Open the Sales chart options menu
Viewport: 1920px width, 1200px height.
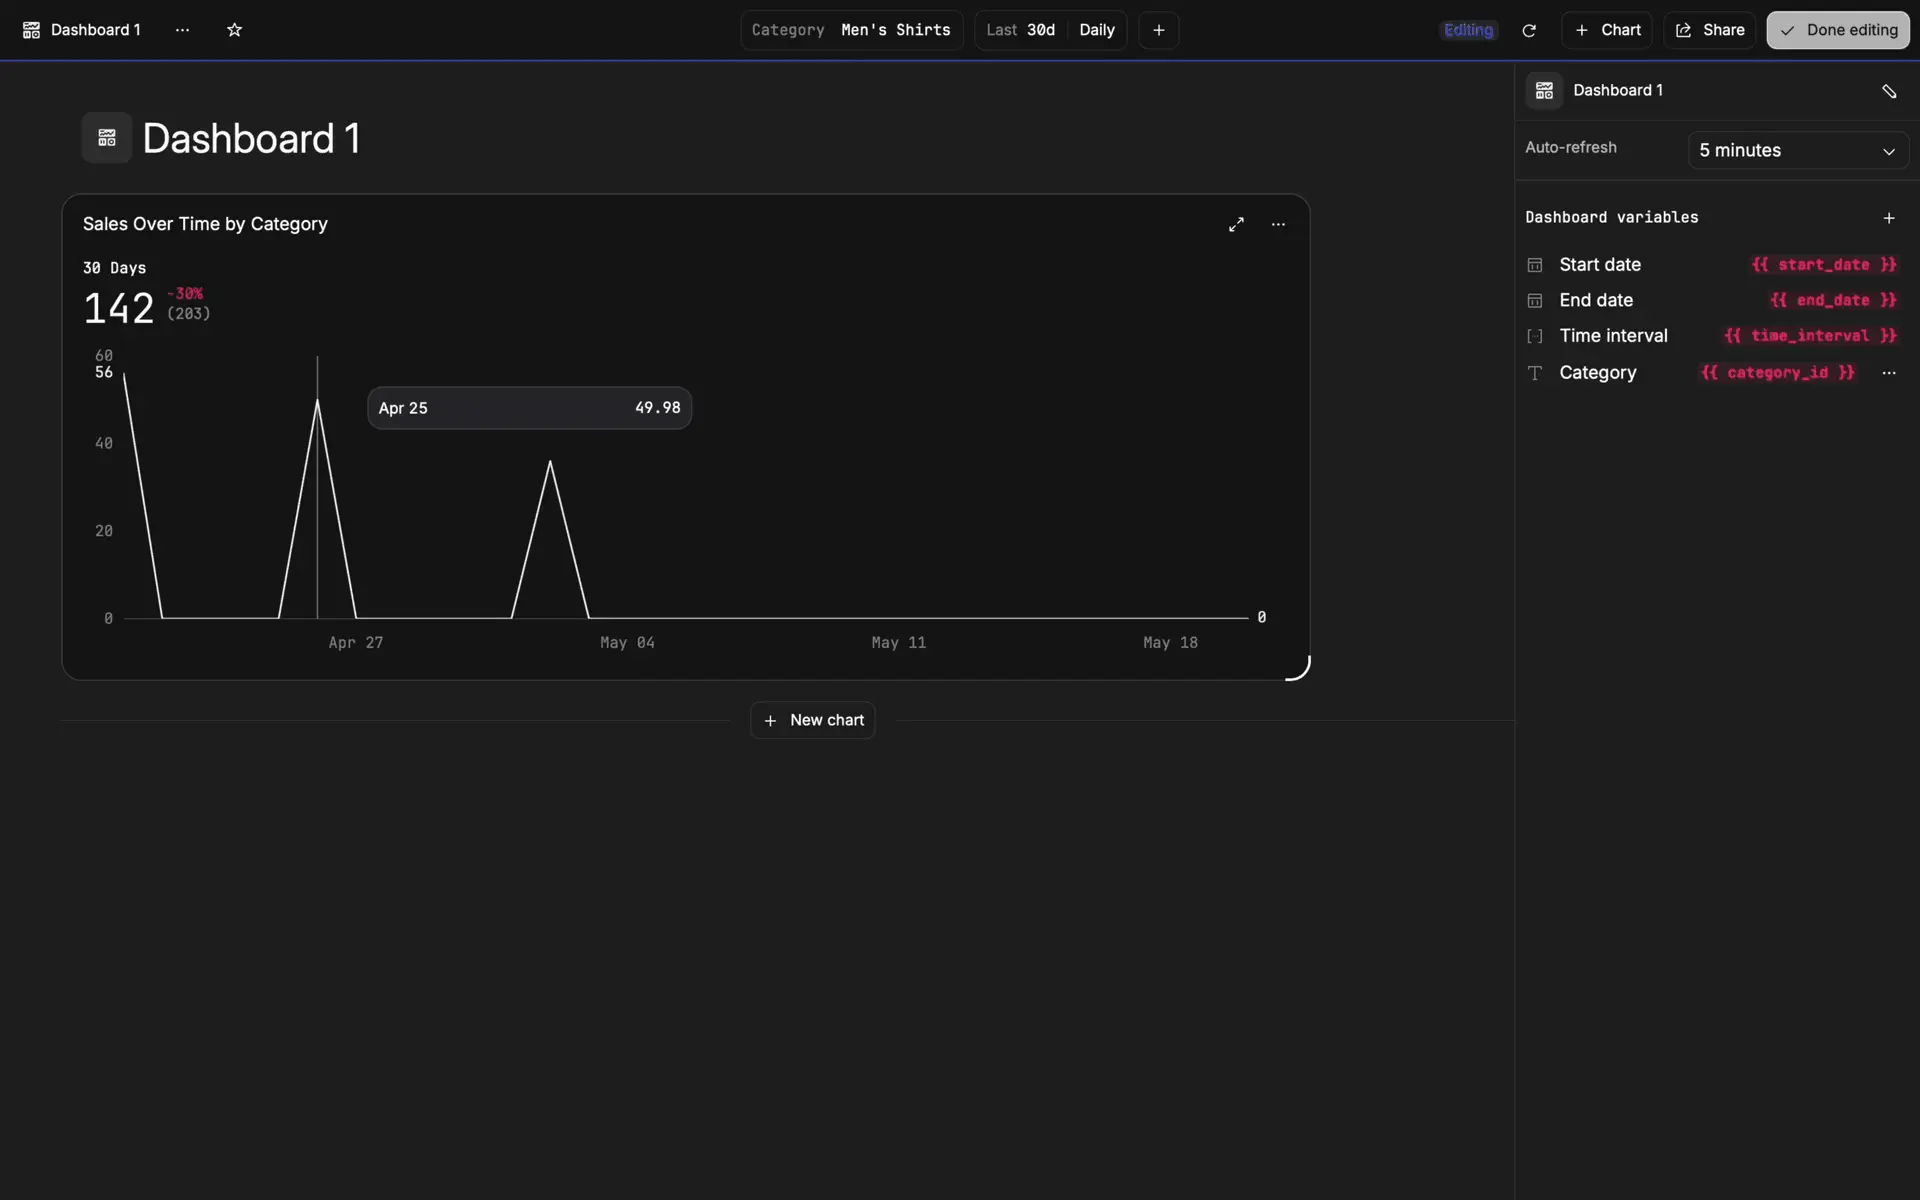(x=1278, y=224)
